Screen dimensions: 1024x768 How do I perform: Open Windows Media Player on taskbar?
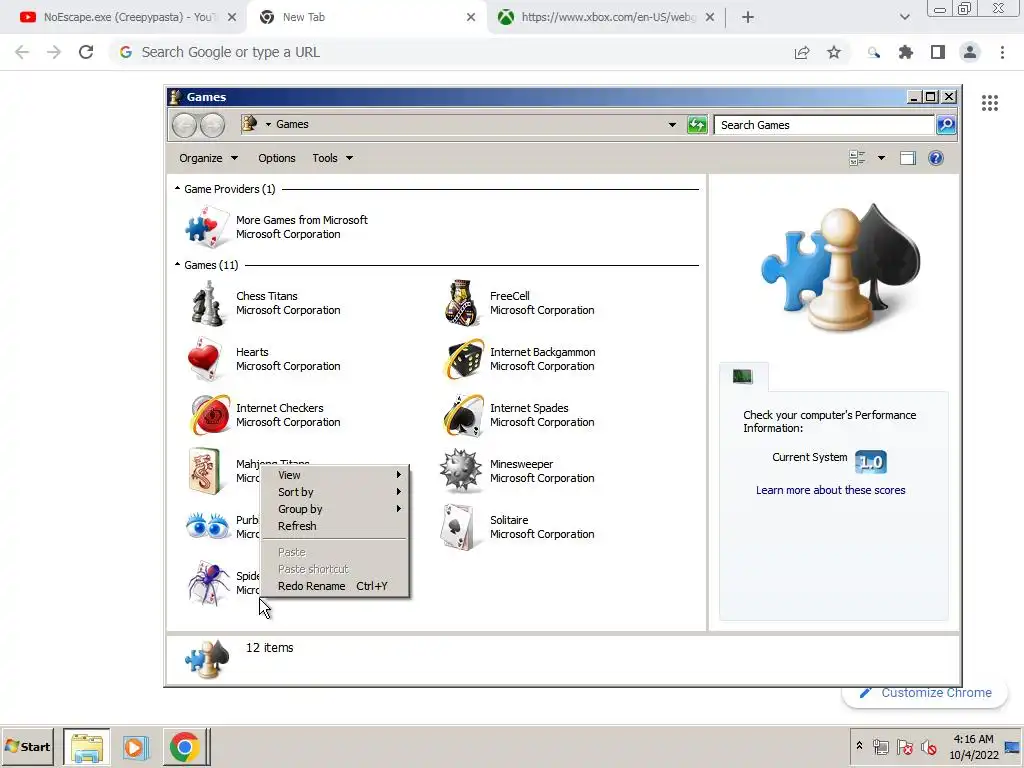click(x=135, y=747)
